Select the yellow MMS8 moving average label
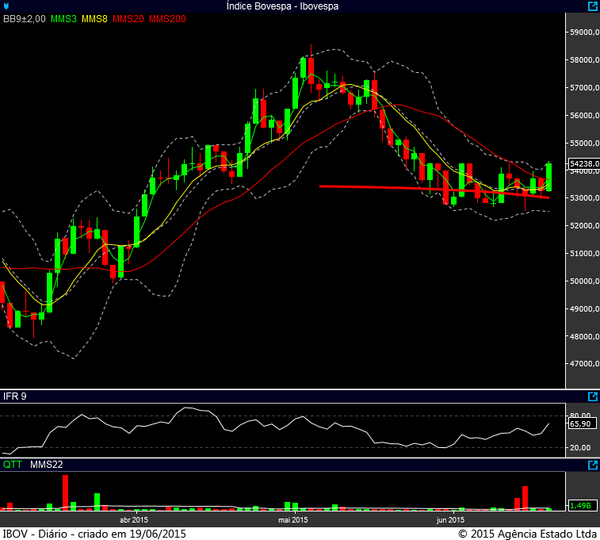Screen dimensions: 600x540 [x=95, y=20]
